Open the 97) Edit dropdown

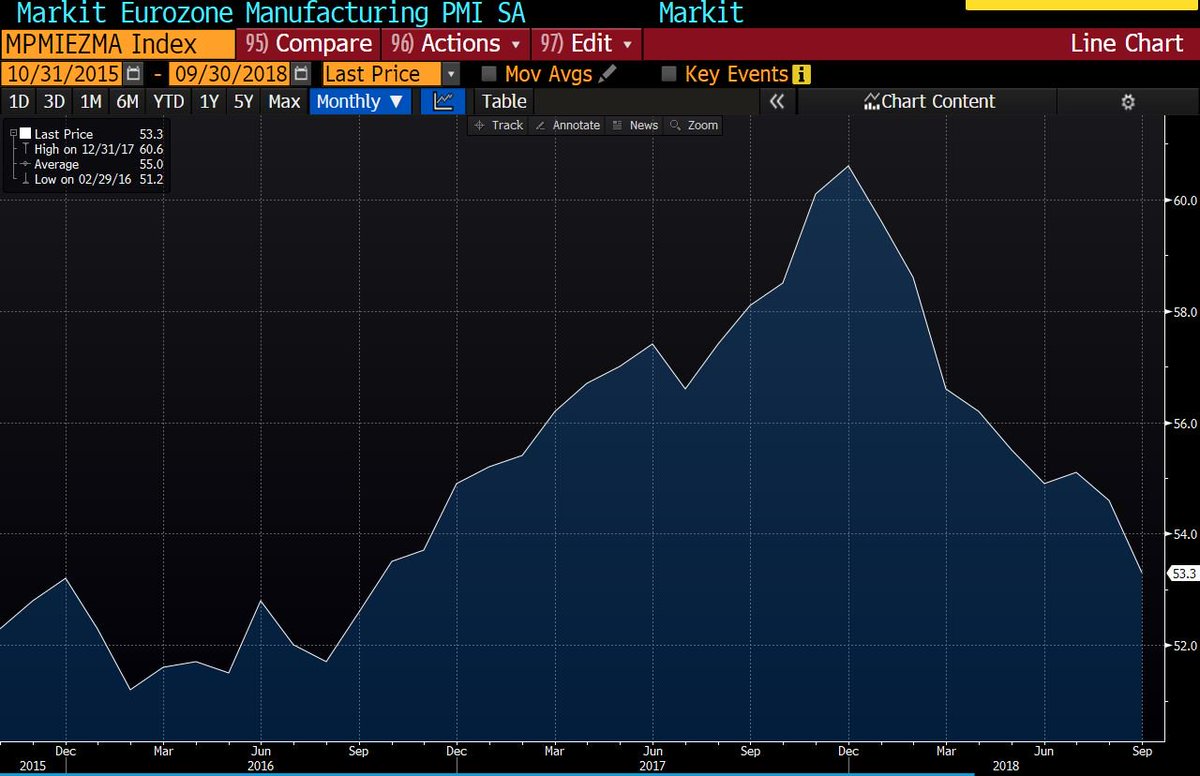click(586, 44)
